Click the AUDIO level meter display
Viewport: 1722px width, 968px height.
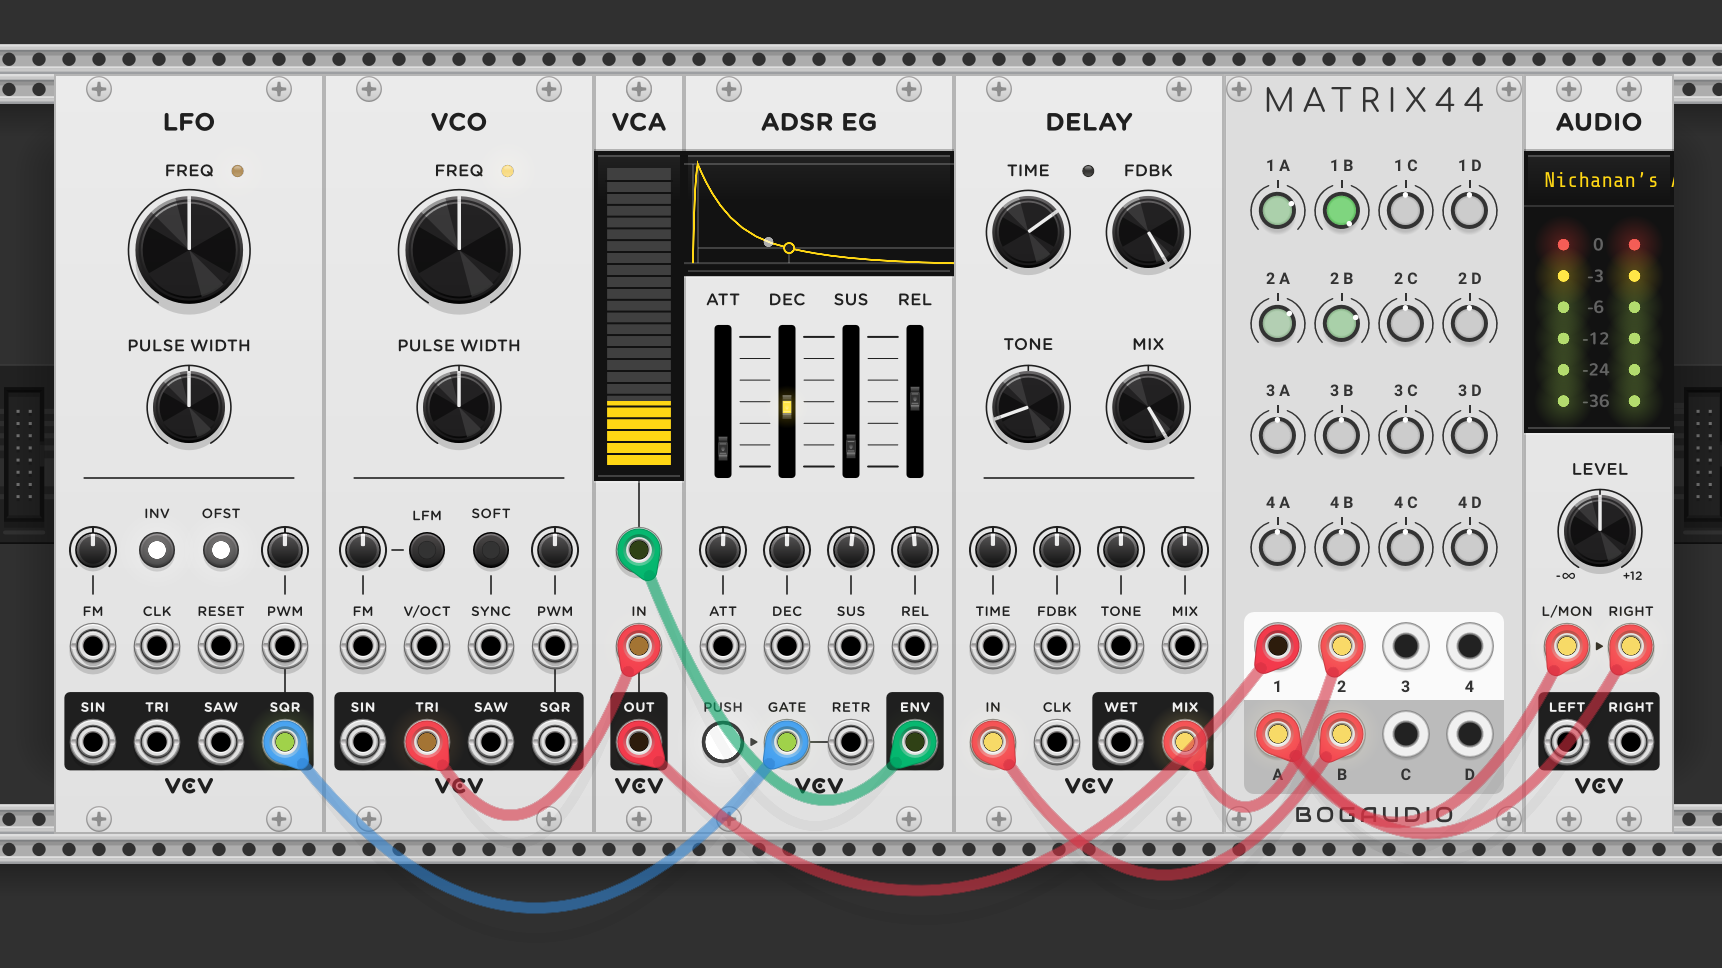click(x=1599, y=320)
